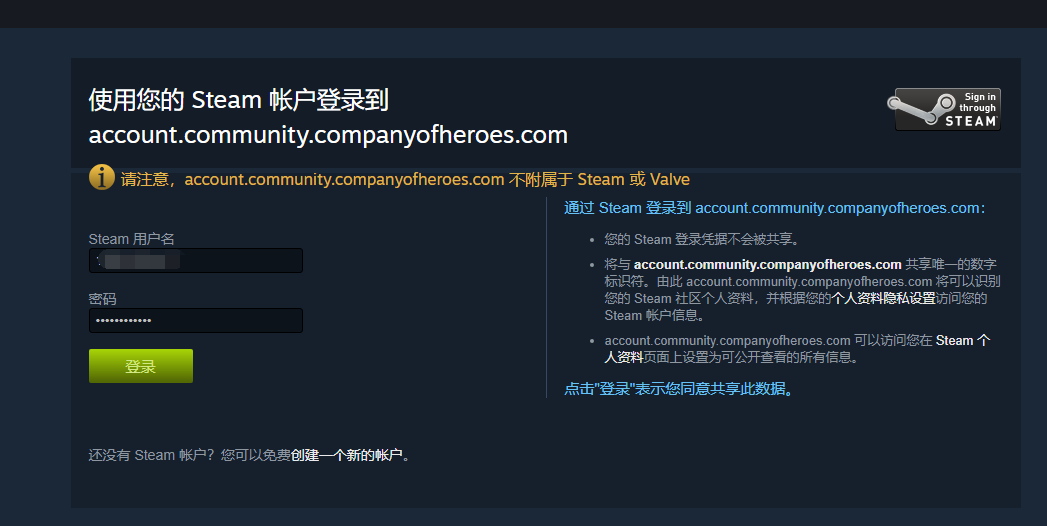Click the 可以访问您在 text in third bullet
The height and width of the screenshot is (526, 1047).
pyautogui.click(x=893, y=341)
